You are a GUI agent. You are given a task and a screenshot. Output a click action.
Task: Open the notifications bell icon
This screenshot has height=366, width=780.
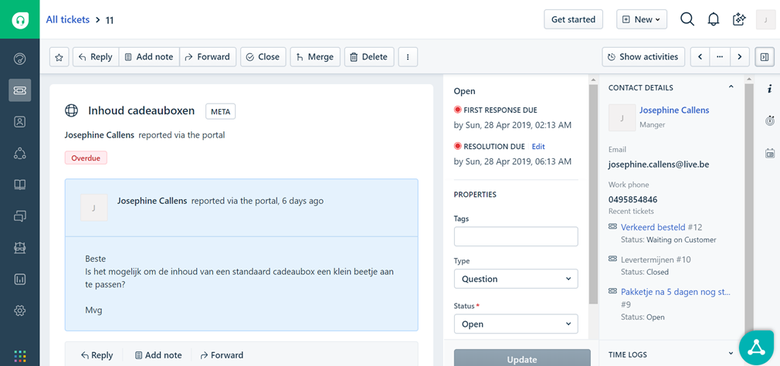point(713,19)
